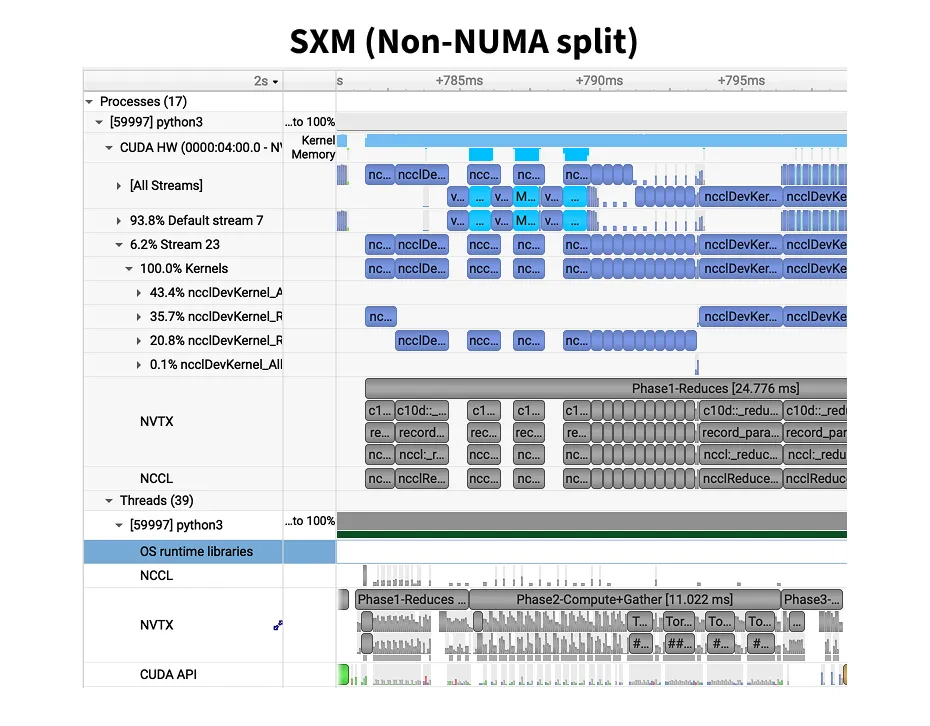This screenshot has height=726, width=930.
Task: Click the blue arrow icon beside the thread NVTX row
Action: [278, 625]
